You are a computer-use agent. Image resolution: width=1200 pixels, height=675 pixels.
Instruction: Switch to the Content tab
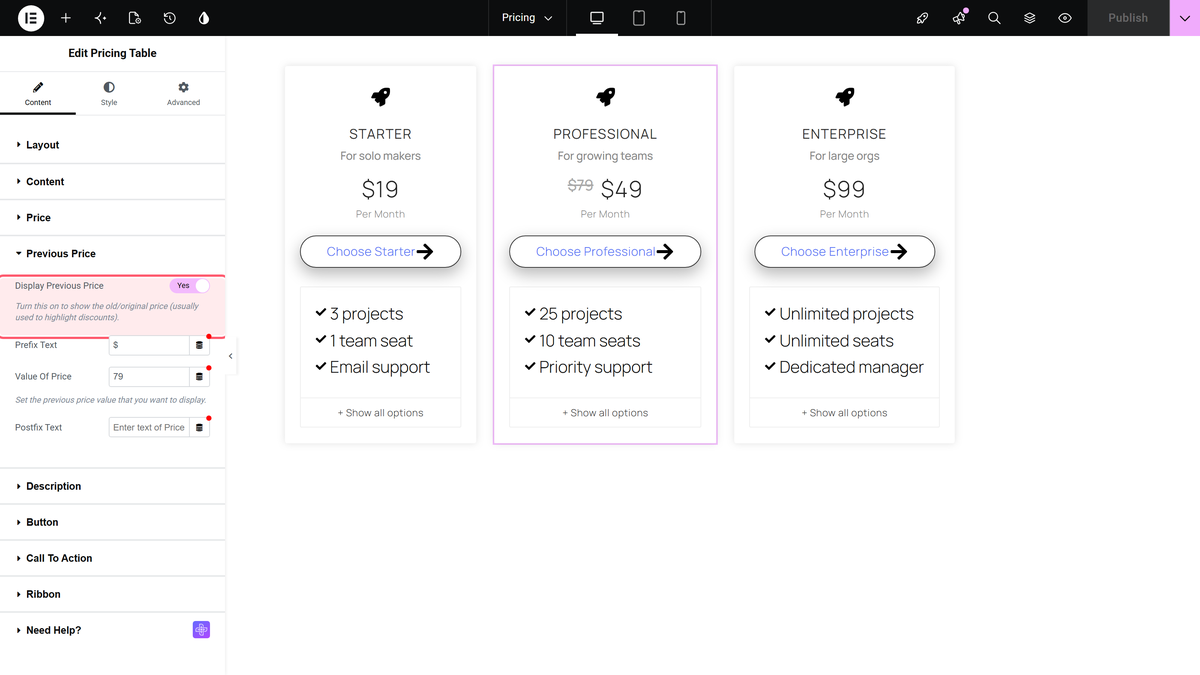pyautogui.click(x=38, y=95)
